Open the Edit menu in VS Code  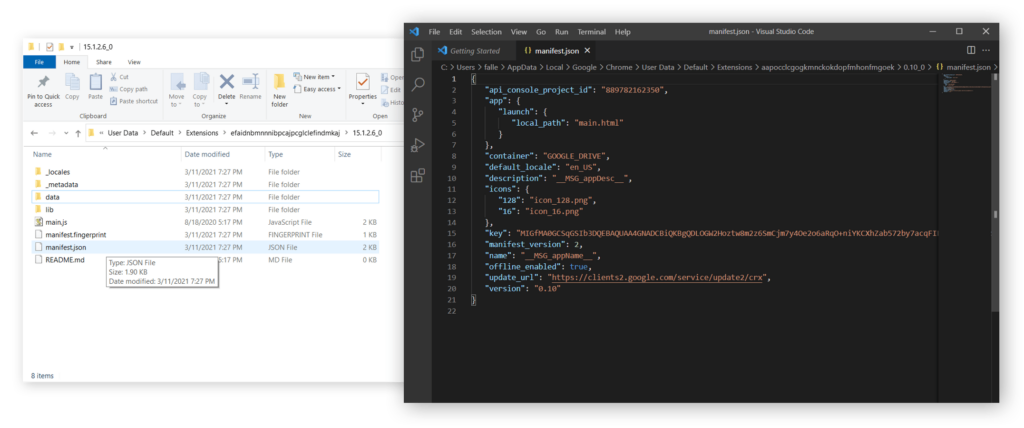pyautogui.click(x=455, y=31)
